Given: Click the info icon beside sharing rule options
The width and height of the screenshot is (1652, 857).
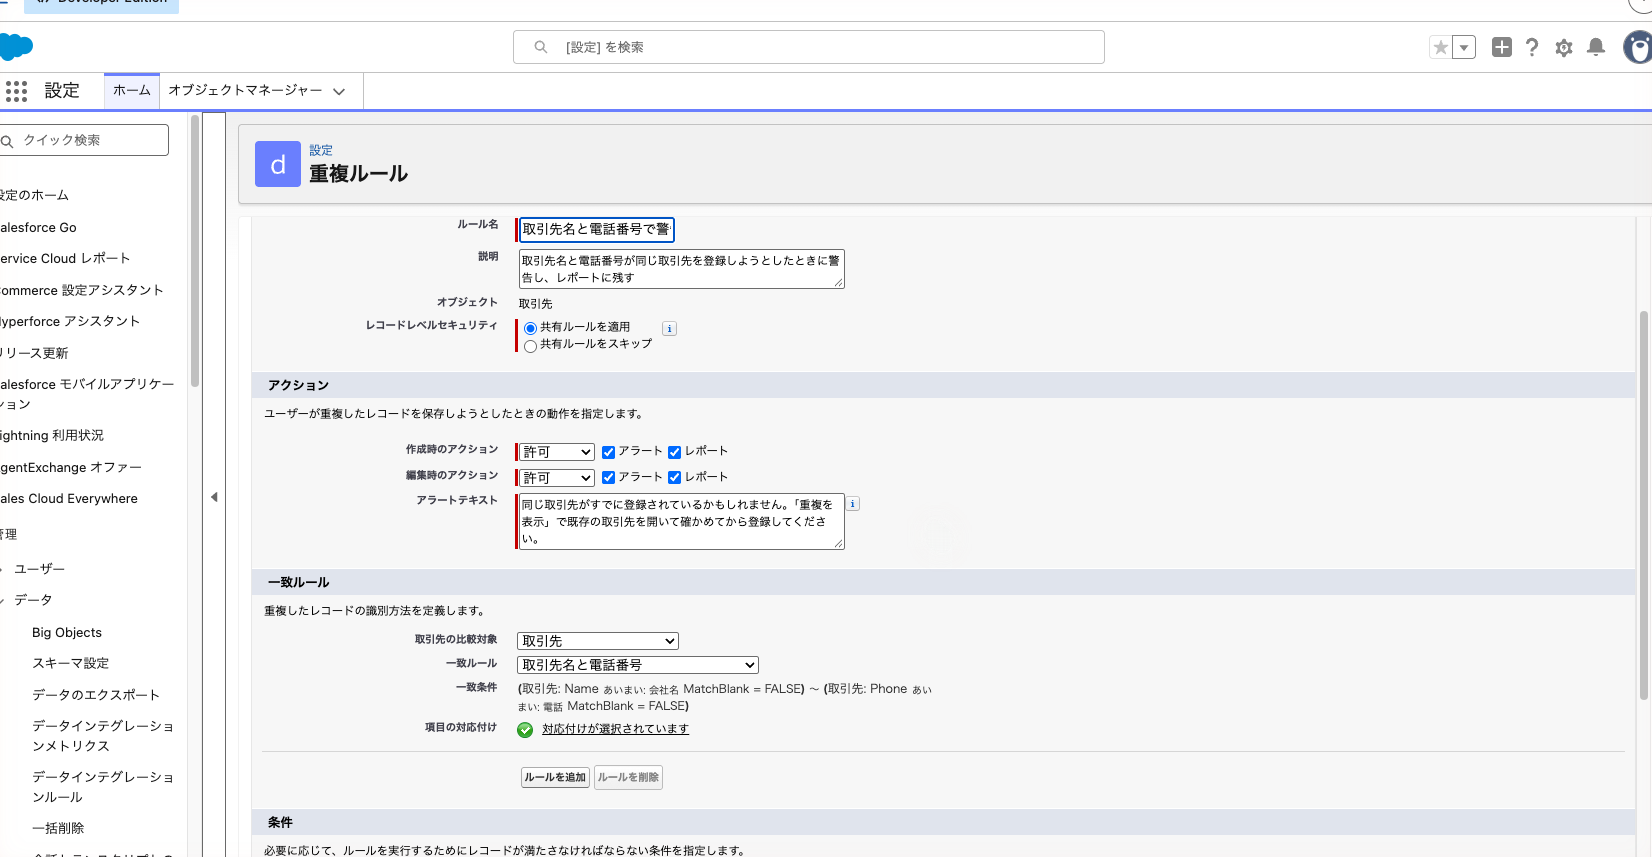Looking at the screenshot, I should coord(670,328).
